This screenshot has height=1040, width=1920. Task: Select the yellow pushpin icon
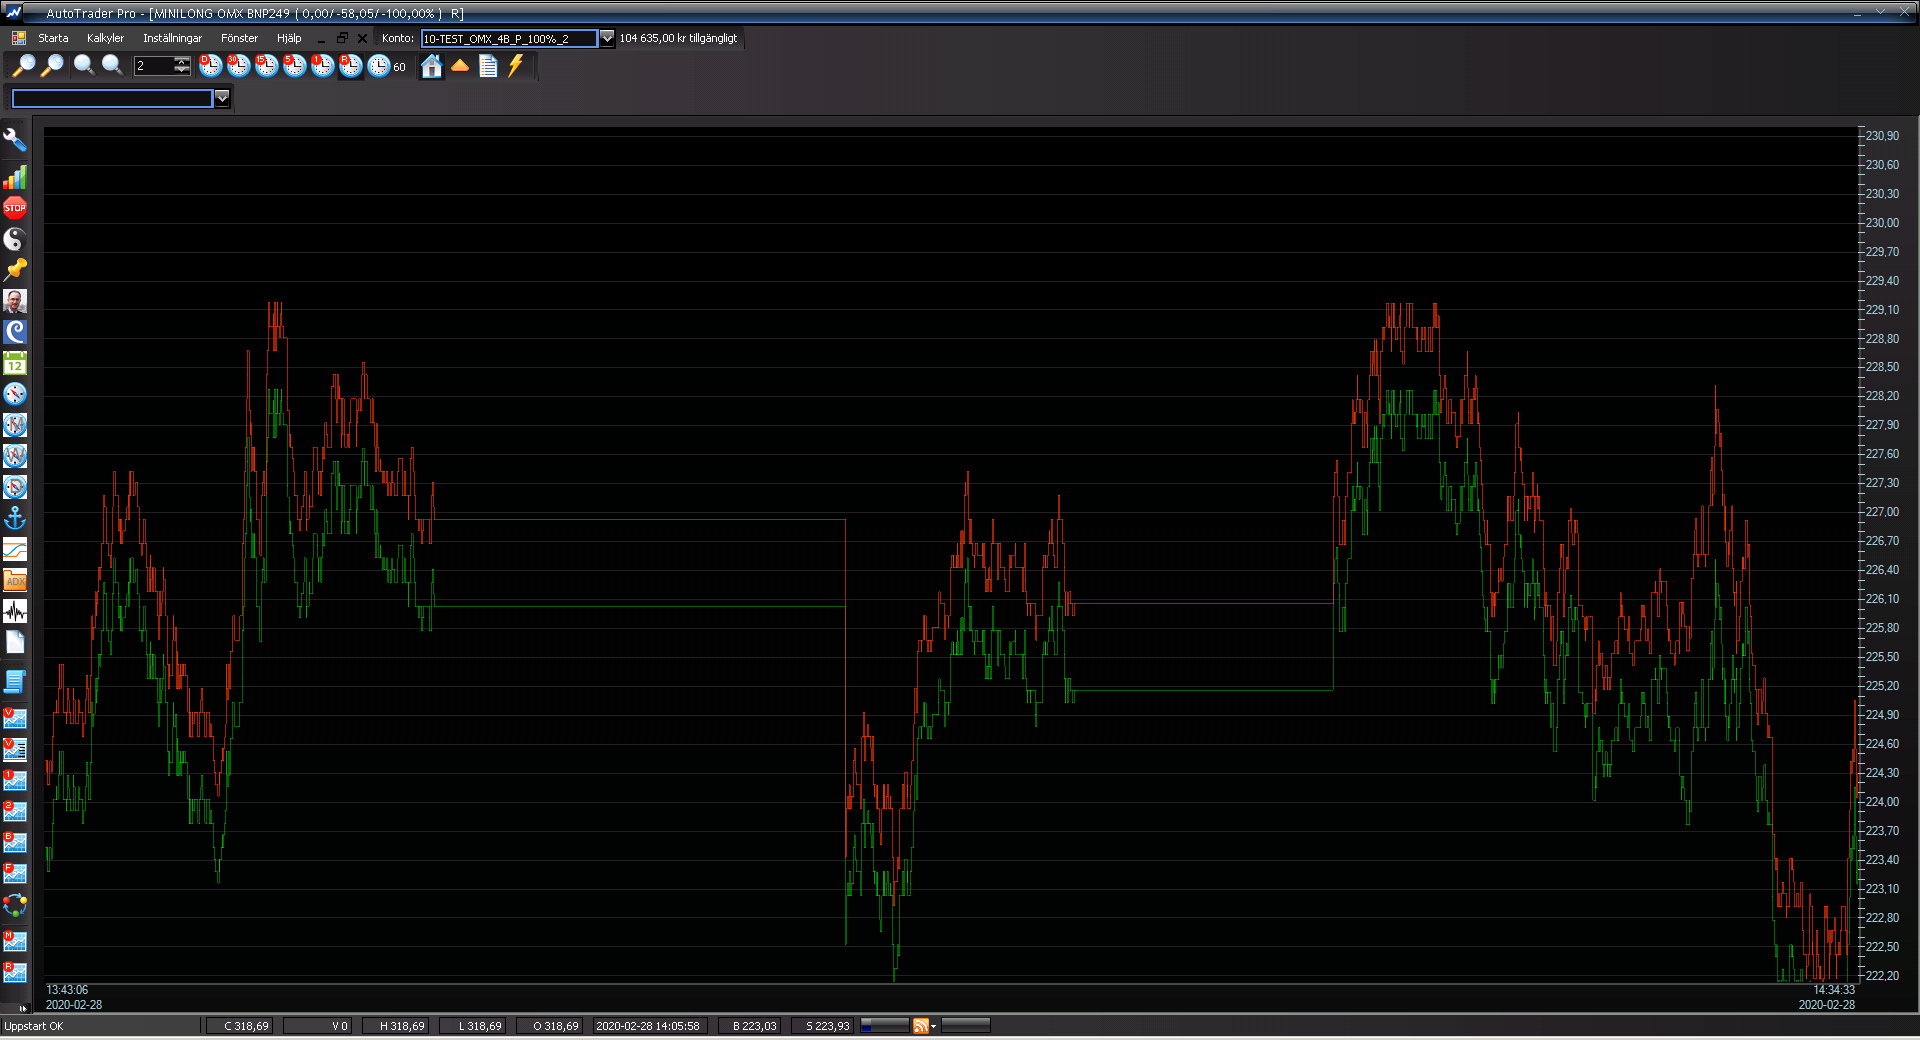[15, 270]
